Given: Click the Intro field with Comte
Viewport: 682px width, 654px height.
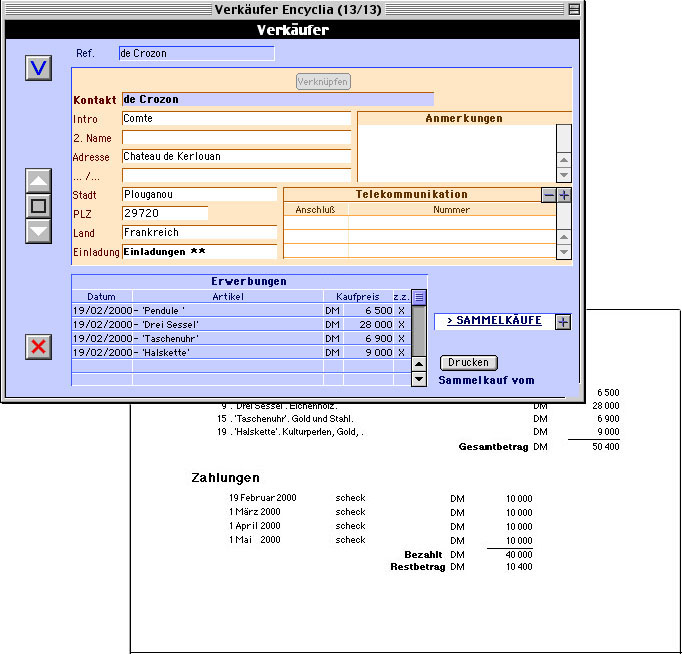Looking at the screenshot, I should (237, 119).
